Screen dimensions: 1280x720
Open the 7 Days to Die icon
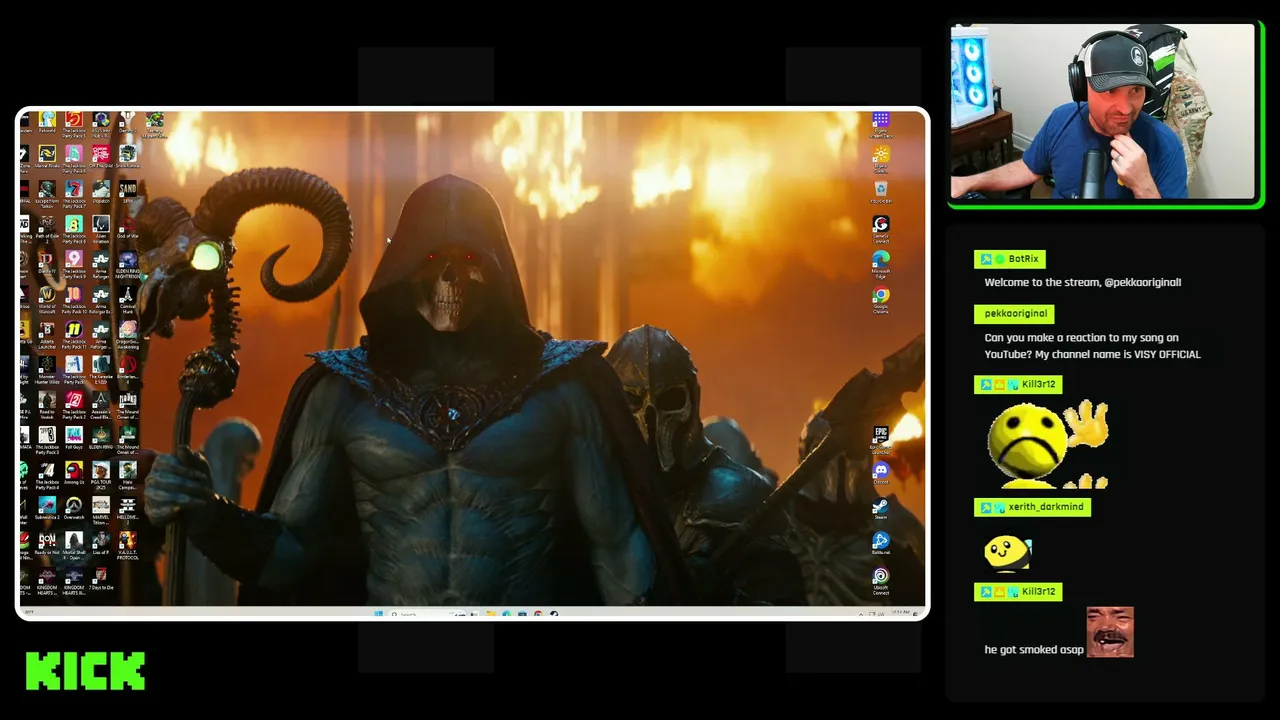[x=101, y=577]
